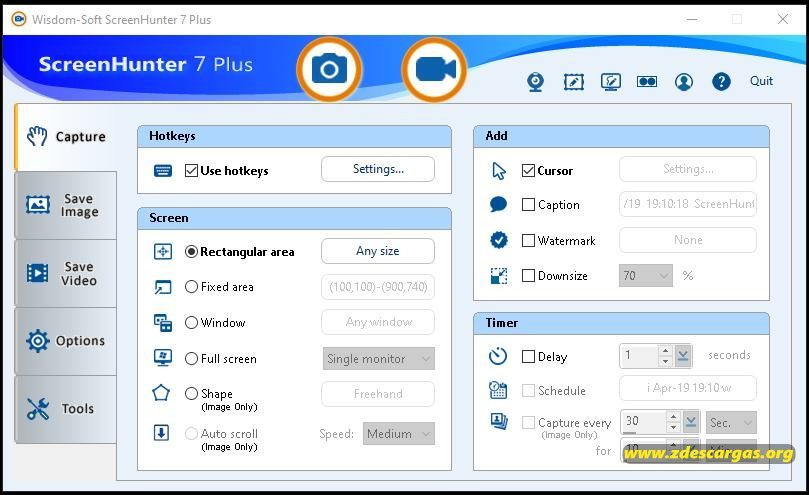Screen dimensions: 809x495
Task: Click the rectangular area crosshair icon
Action: click(x=163, y=251)
